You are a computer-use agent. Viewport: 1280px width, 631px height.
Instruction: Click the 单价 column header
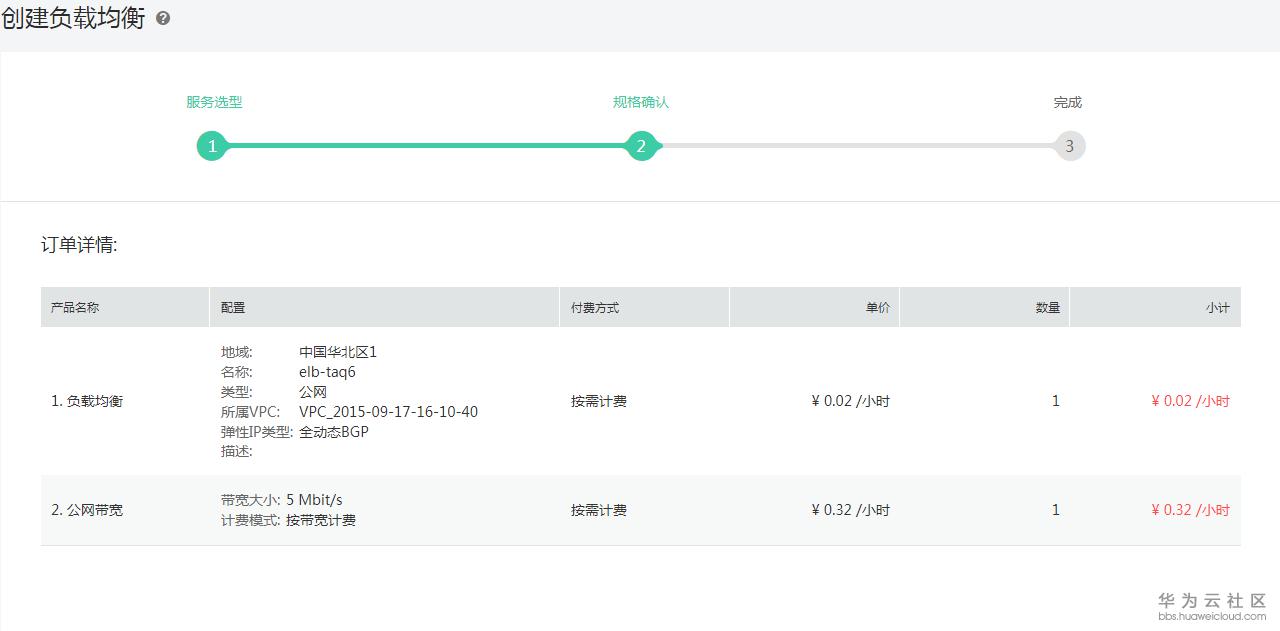[x=877, y=307]
